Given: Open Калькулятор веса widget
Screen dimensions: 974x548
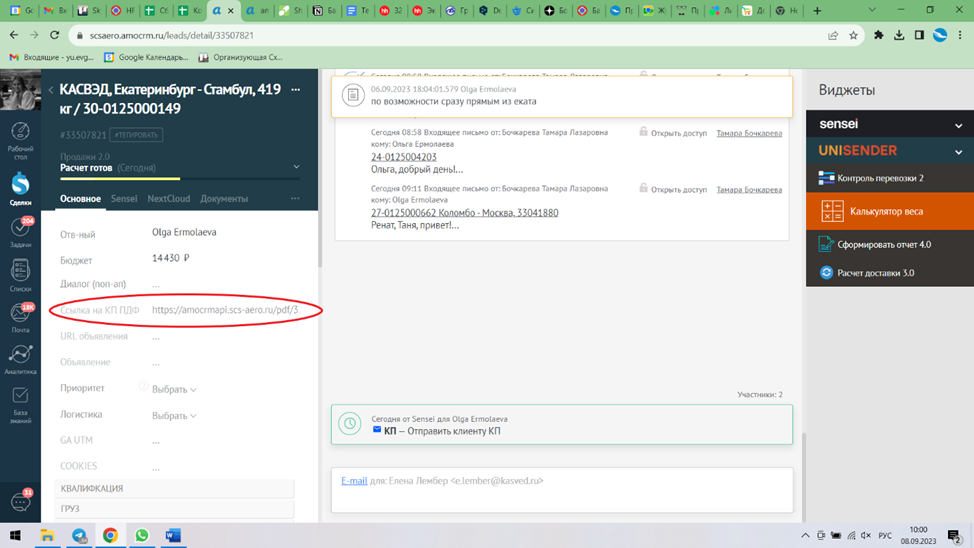Looking at the screenshot, I should point(886,211).
